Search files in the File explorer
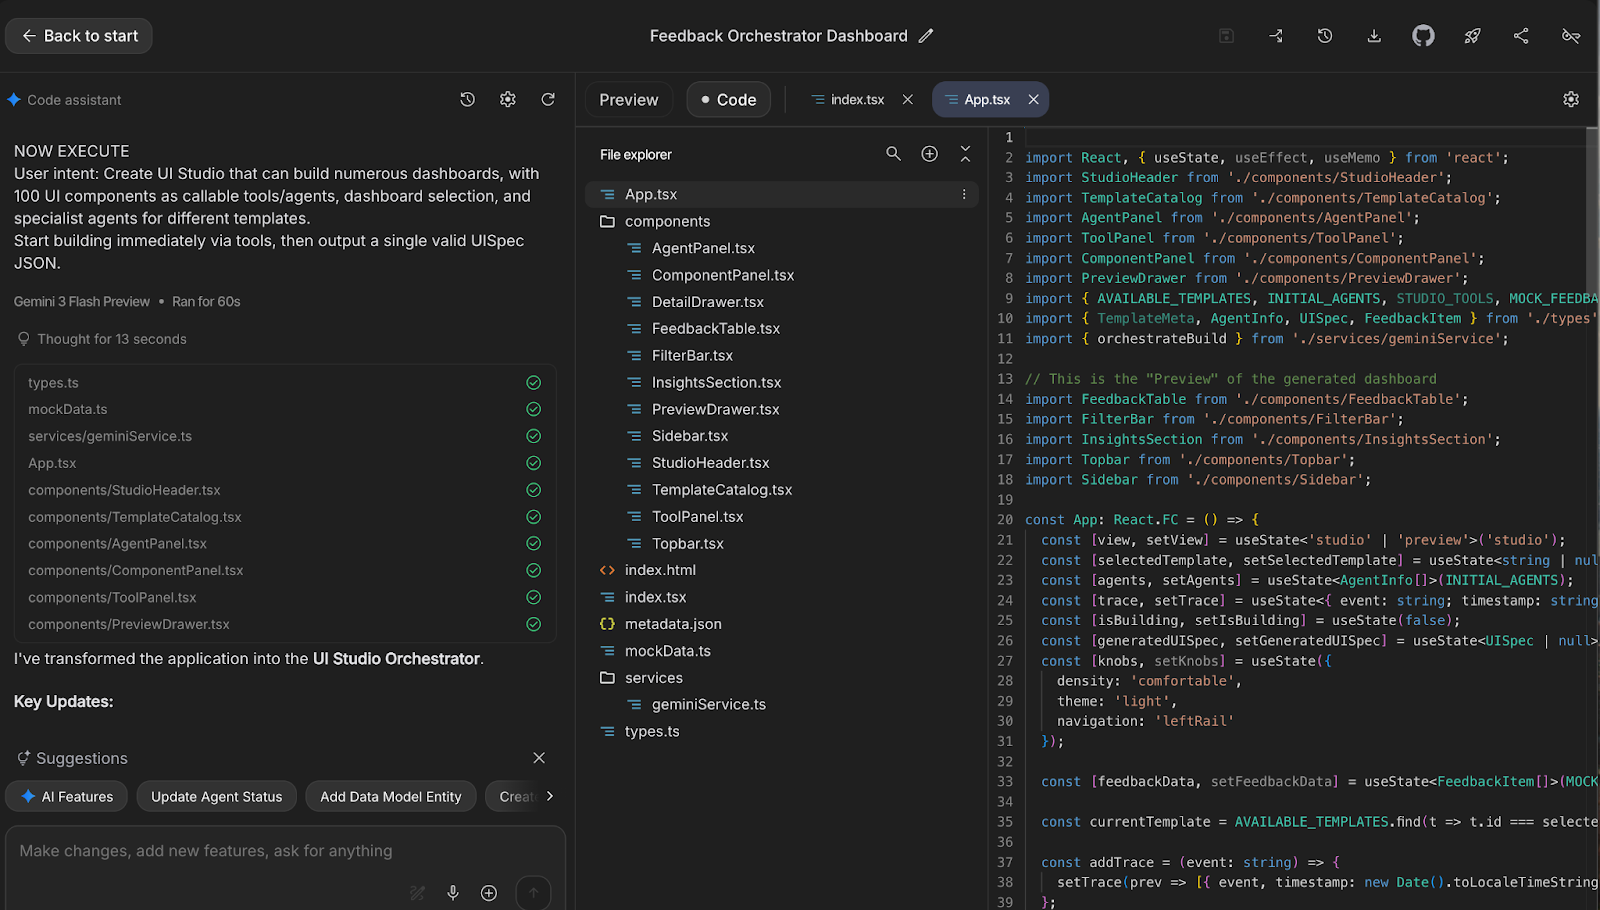 [893, 154]
